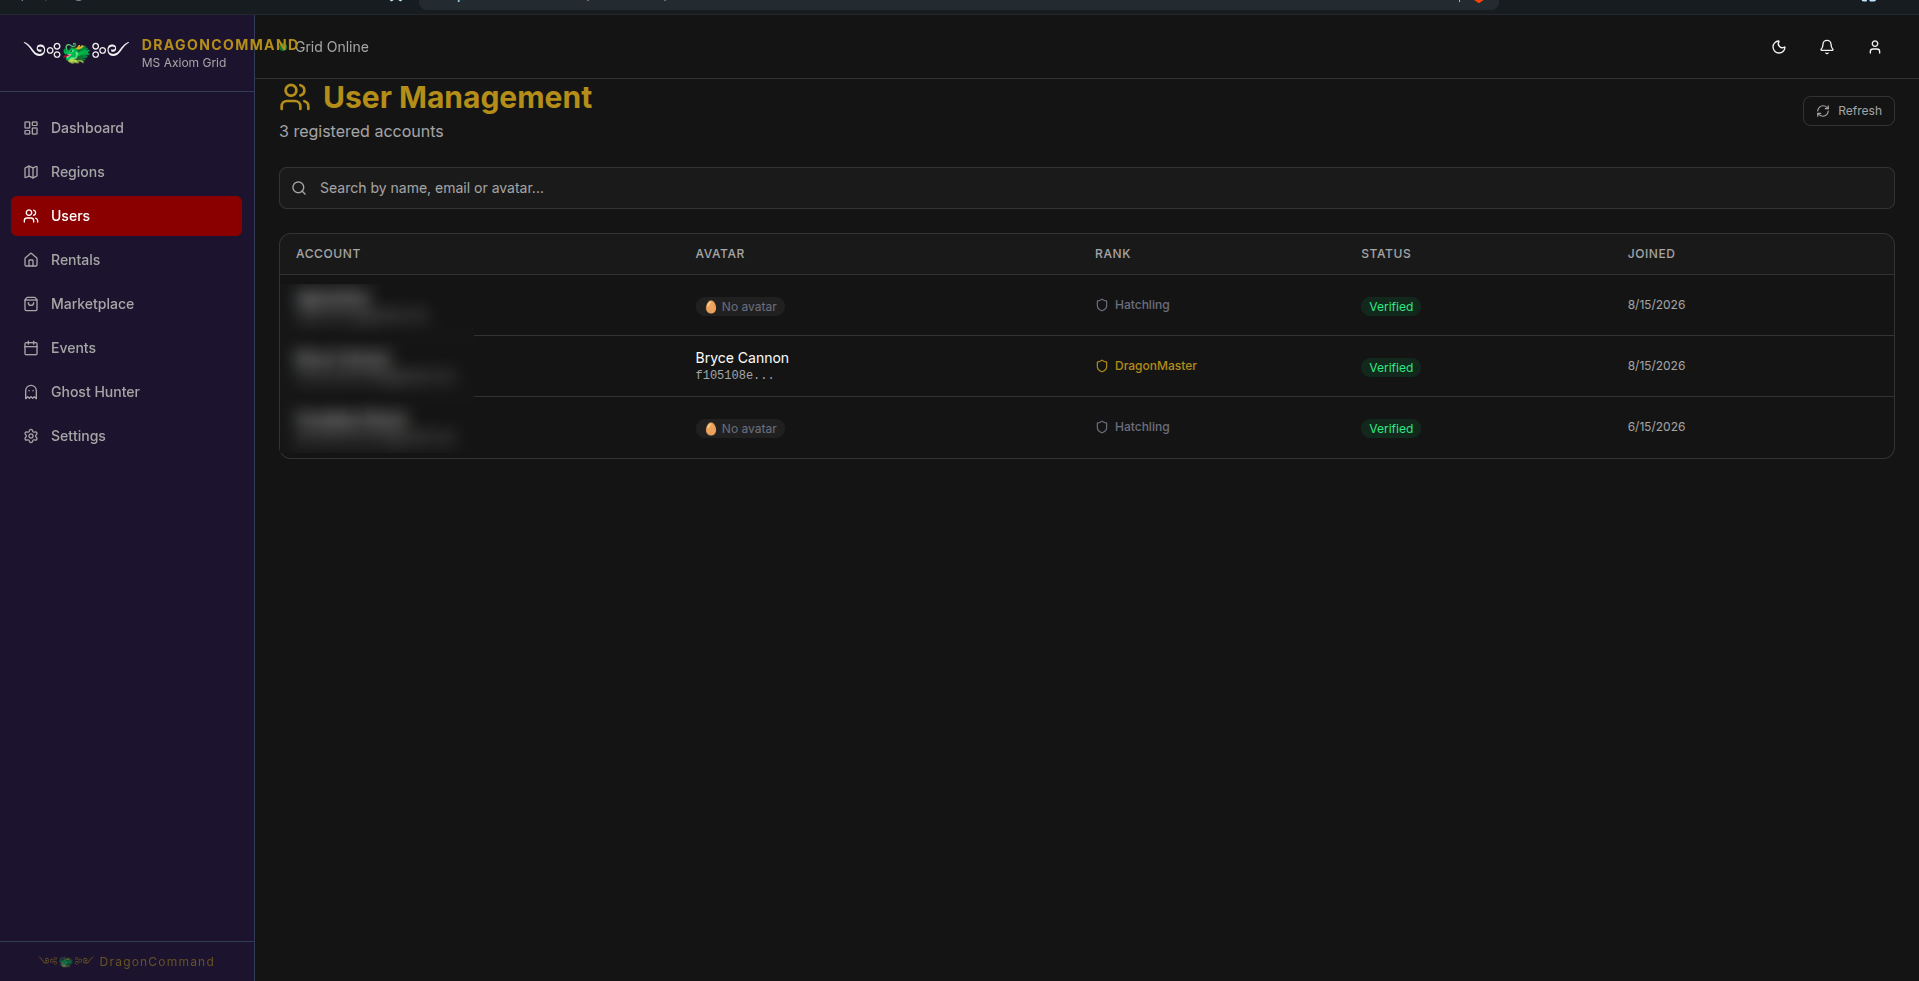Click the Users people icon in sidebar
This screenshot has width=1919, height=981.
[31, 216]
